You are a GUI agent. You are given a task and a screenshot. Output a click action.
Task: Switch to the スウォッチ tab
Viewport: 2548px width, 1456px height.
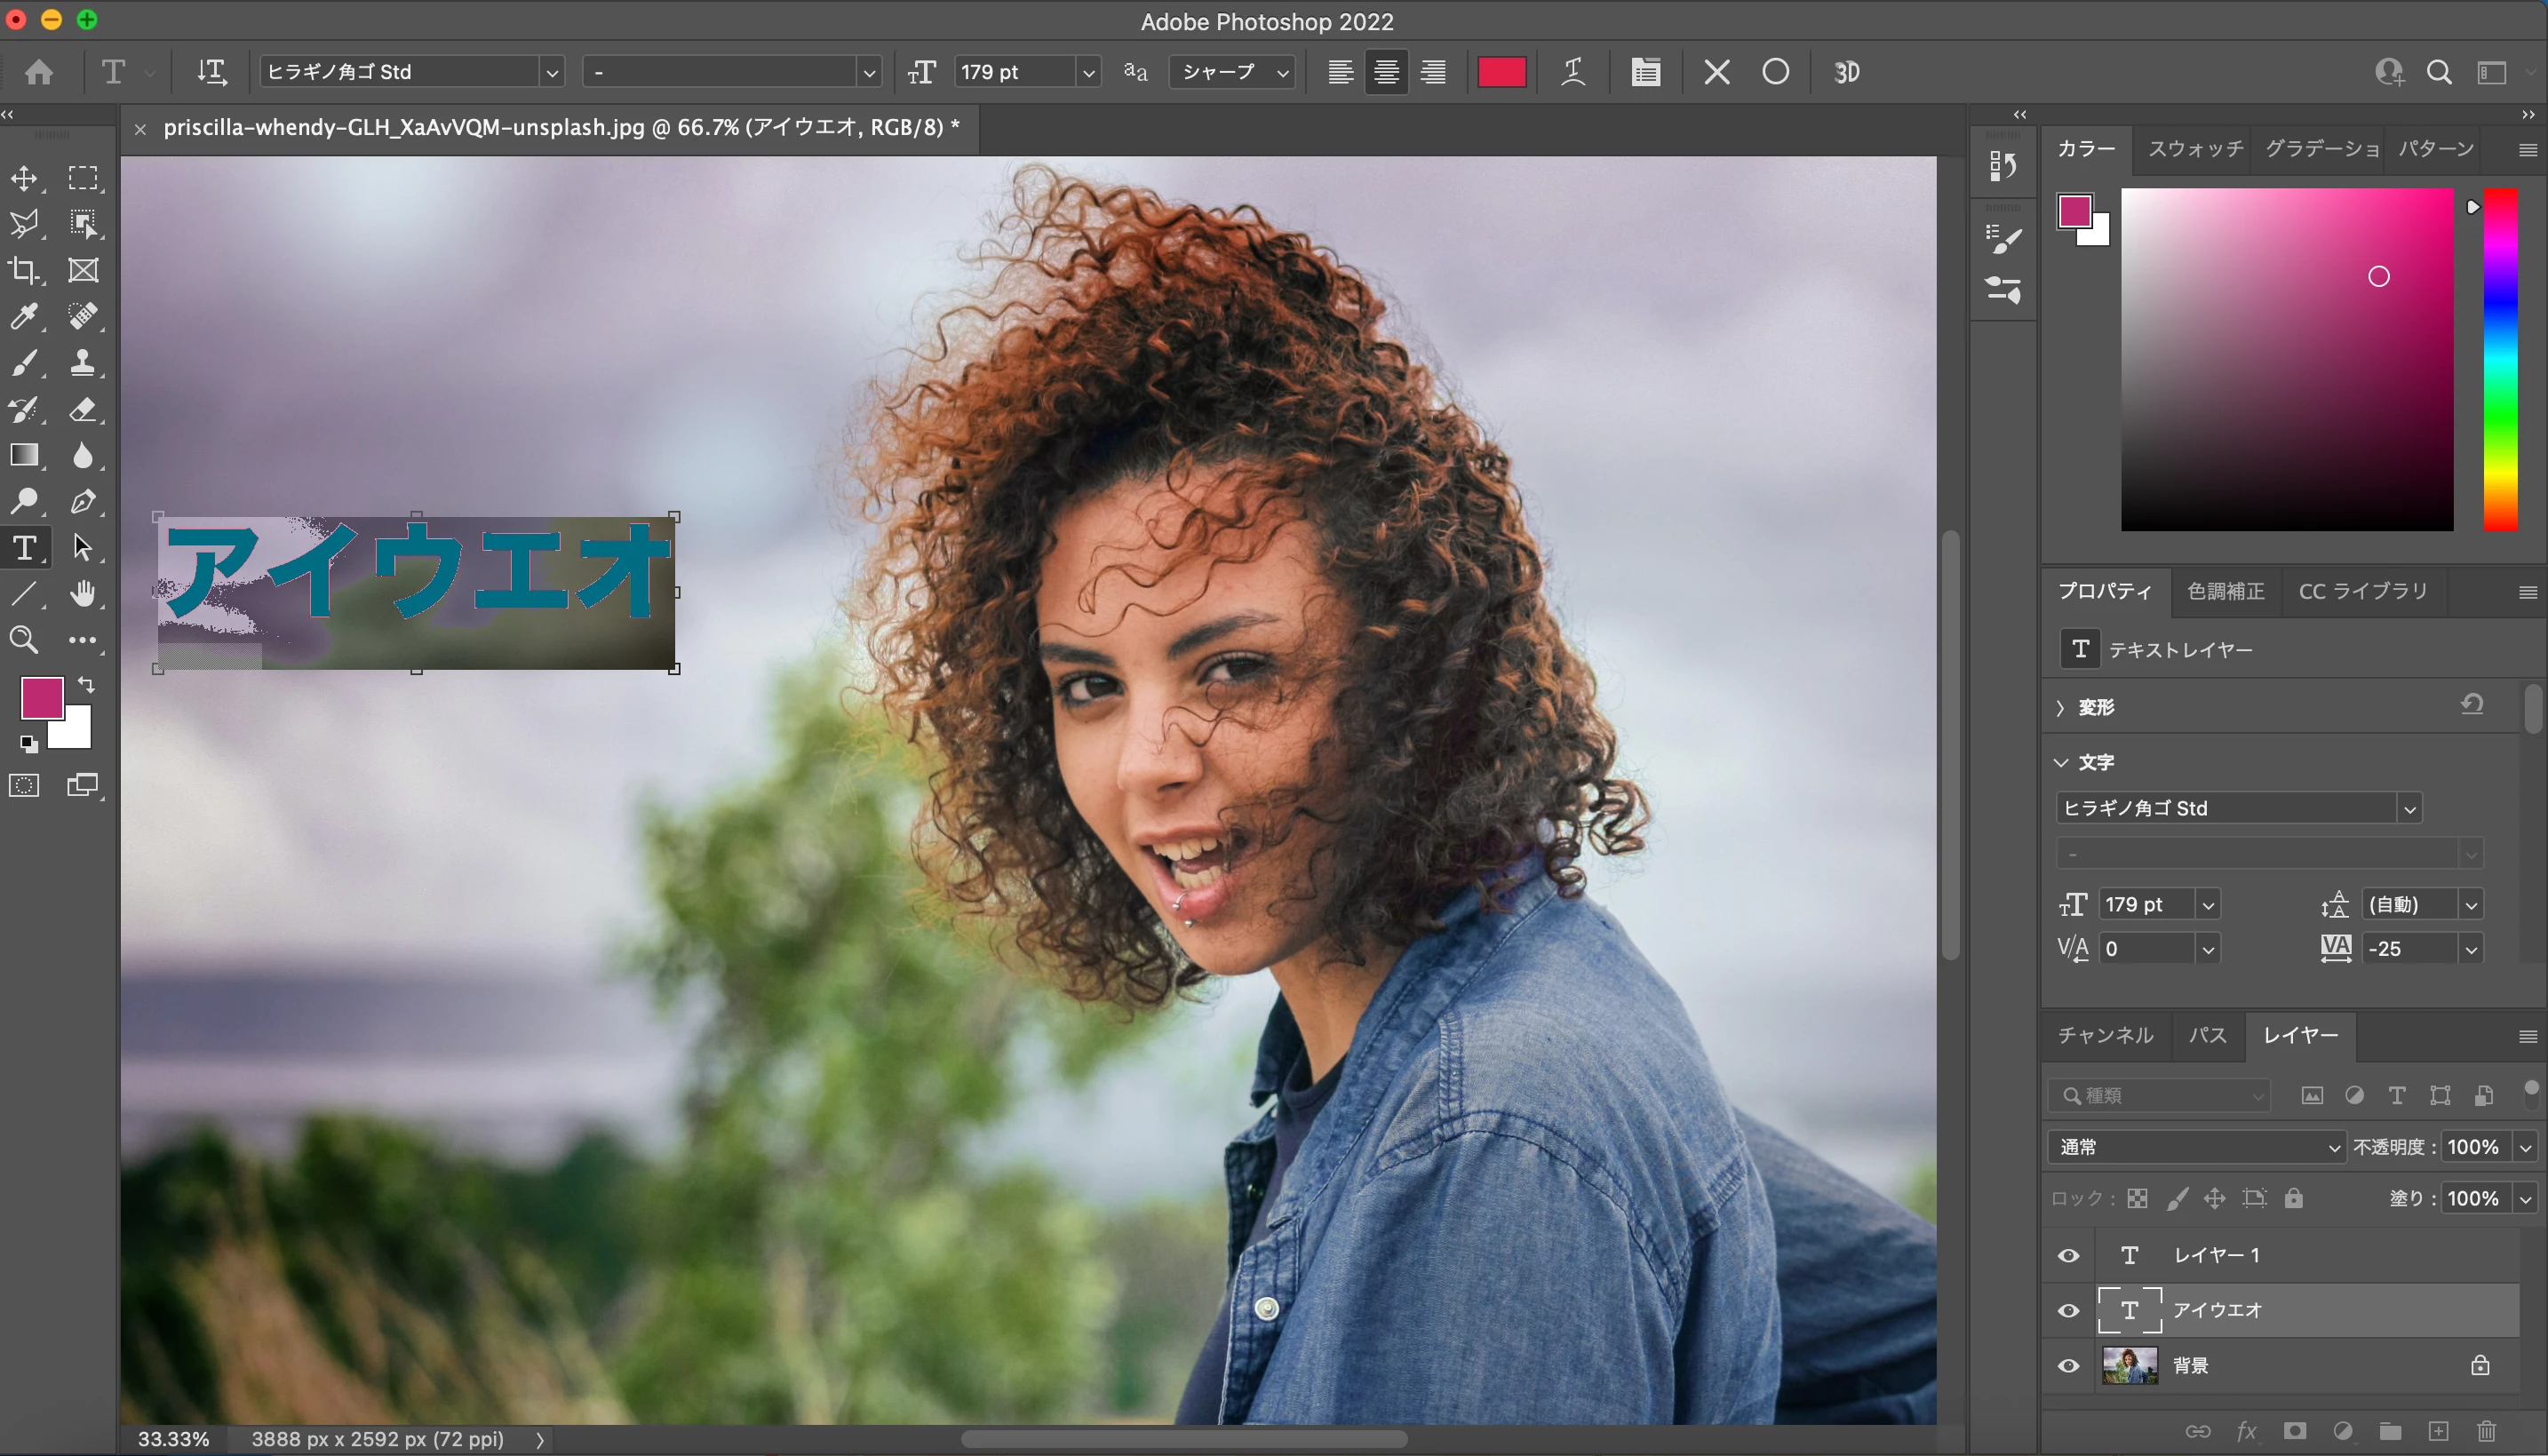(2195, 149)
